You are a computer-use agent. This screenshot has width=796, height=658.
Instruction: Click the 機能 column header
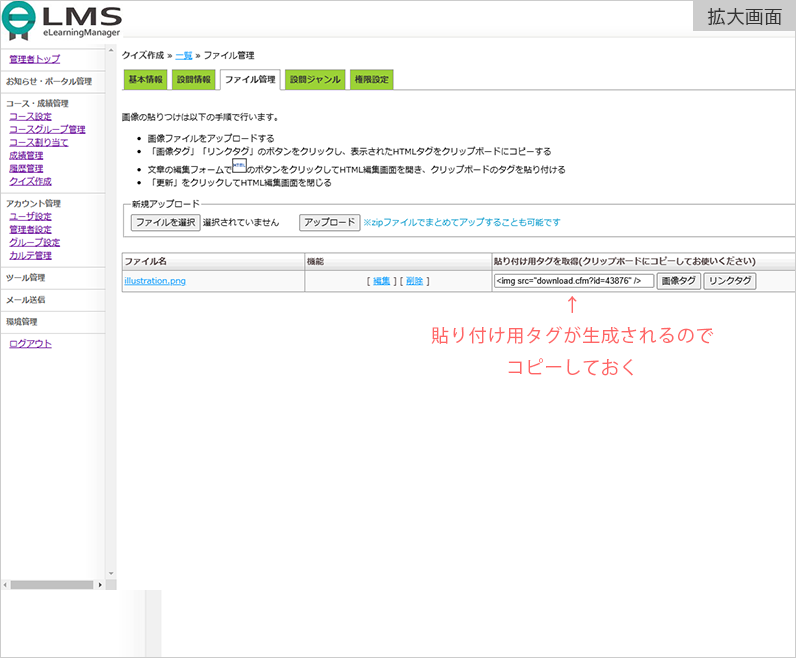(398, 261)
